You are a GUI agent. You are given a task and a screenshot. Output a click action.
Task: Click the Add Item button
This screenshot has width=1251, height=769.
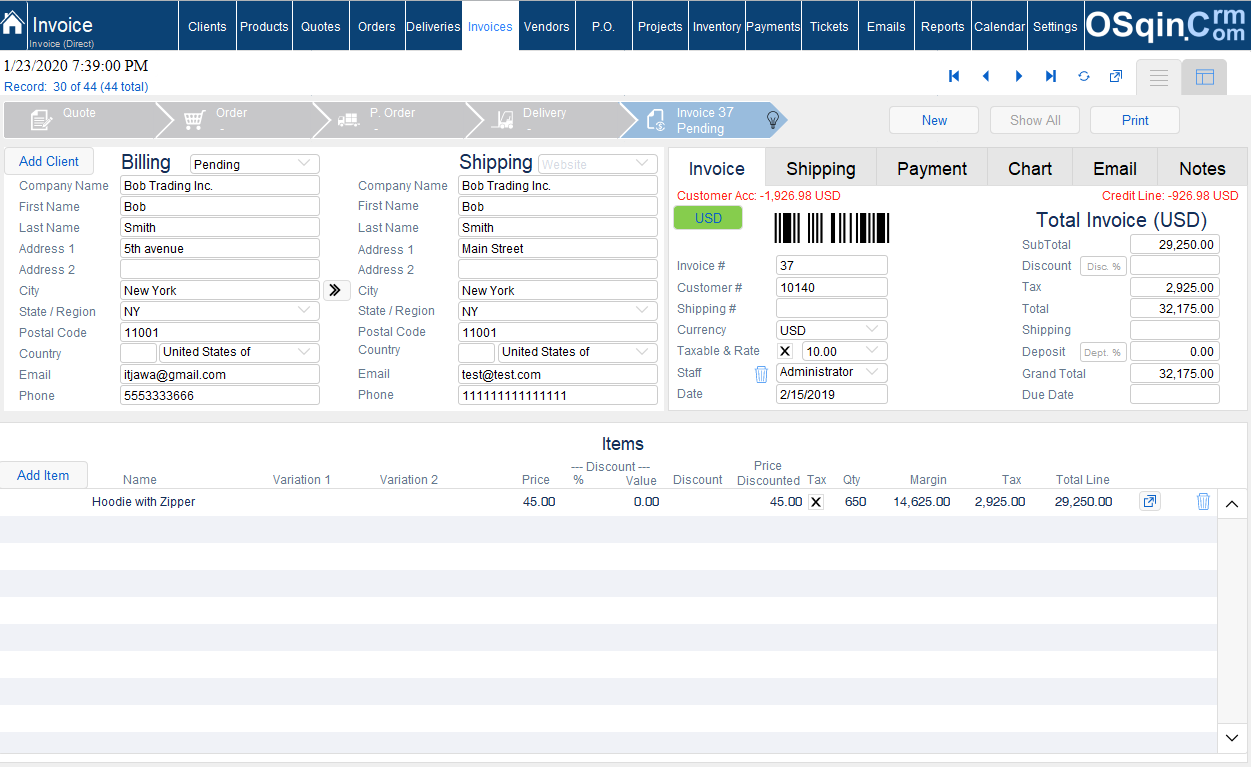43,475
